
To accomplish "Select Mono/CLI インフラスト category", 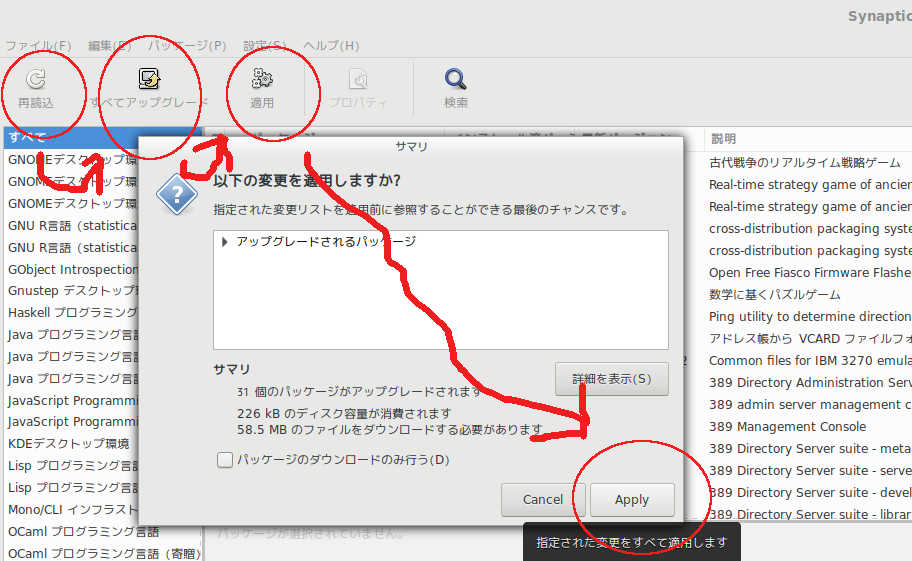I will 71,509.
